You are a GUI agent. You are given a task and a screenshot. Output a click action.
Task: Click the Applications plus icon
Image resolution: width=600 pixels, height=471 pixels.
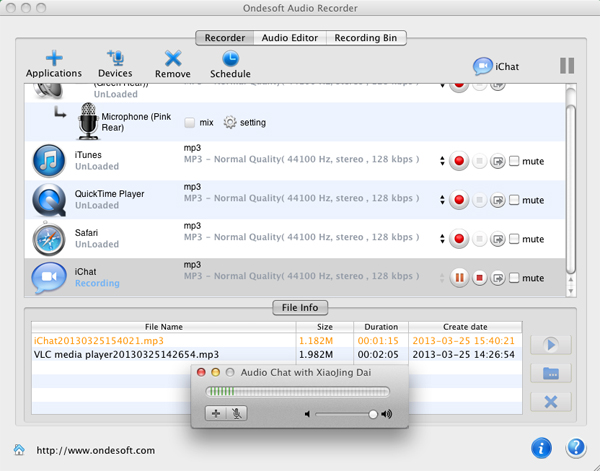53,58
